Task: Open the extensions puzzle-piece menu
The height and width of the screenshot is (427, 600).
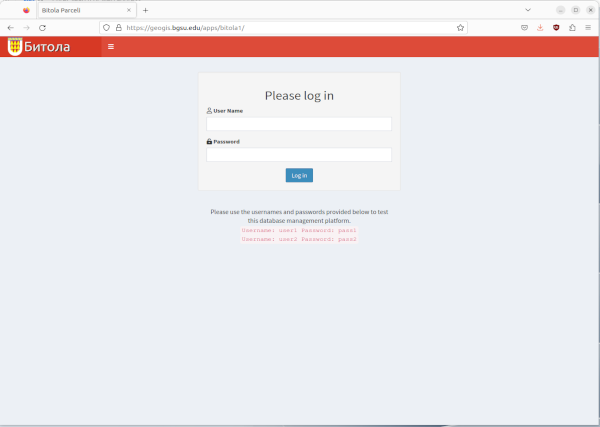Action: [x=572, y=28]
